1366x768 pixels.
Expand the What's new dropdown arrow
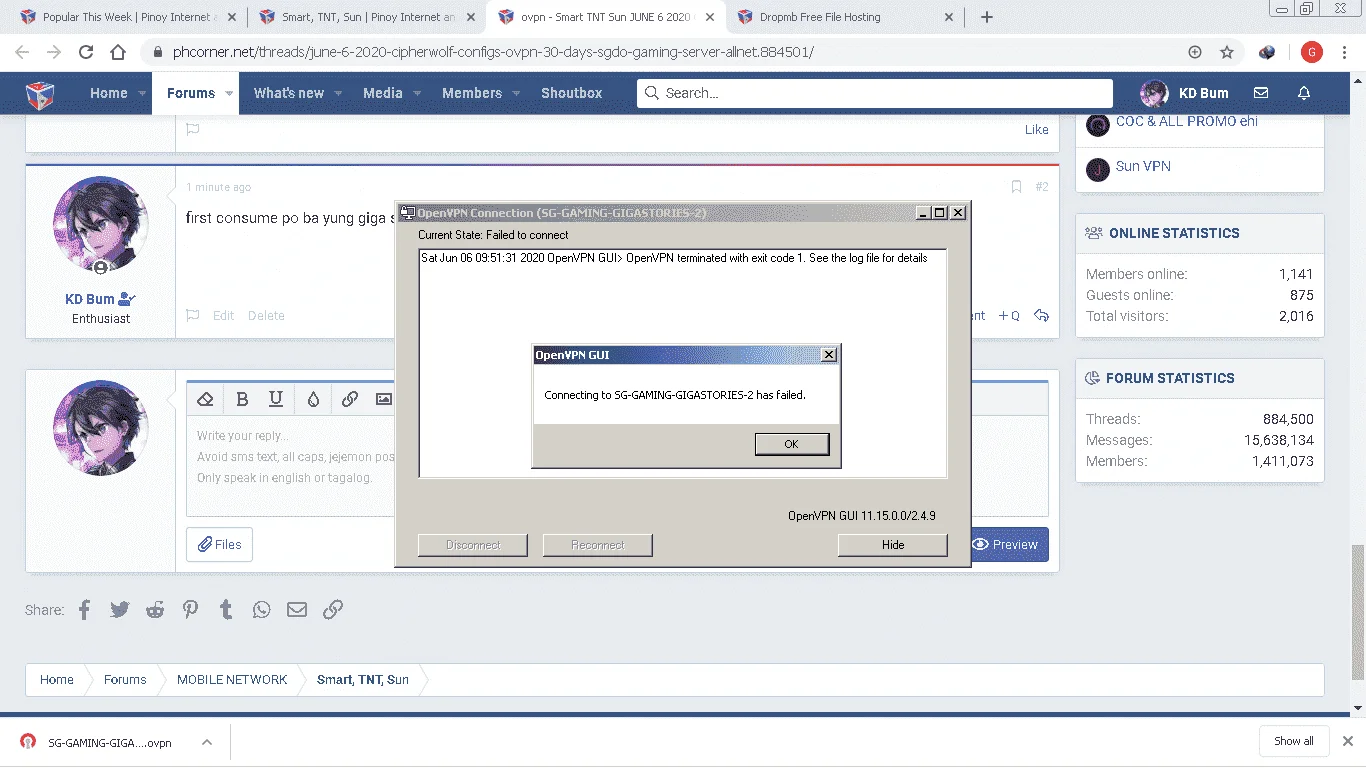338,93
